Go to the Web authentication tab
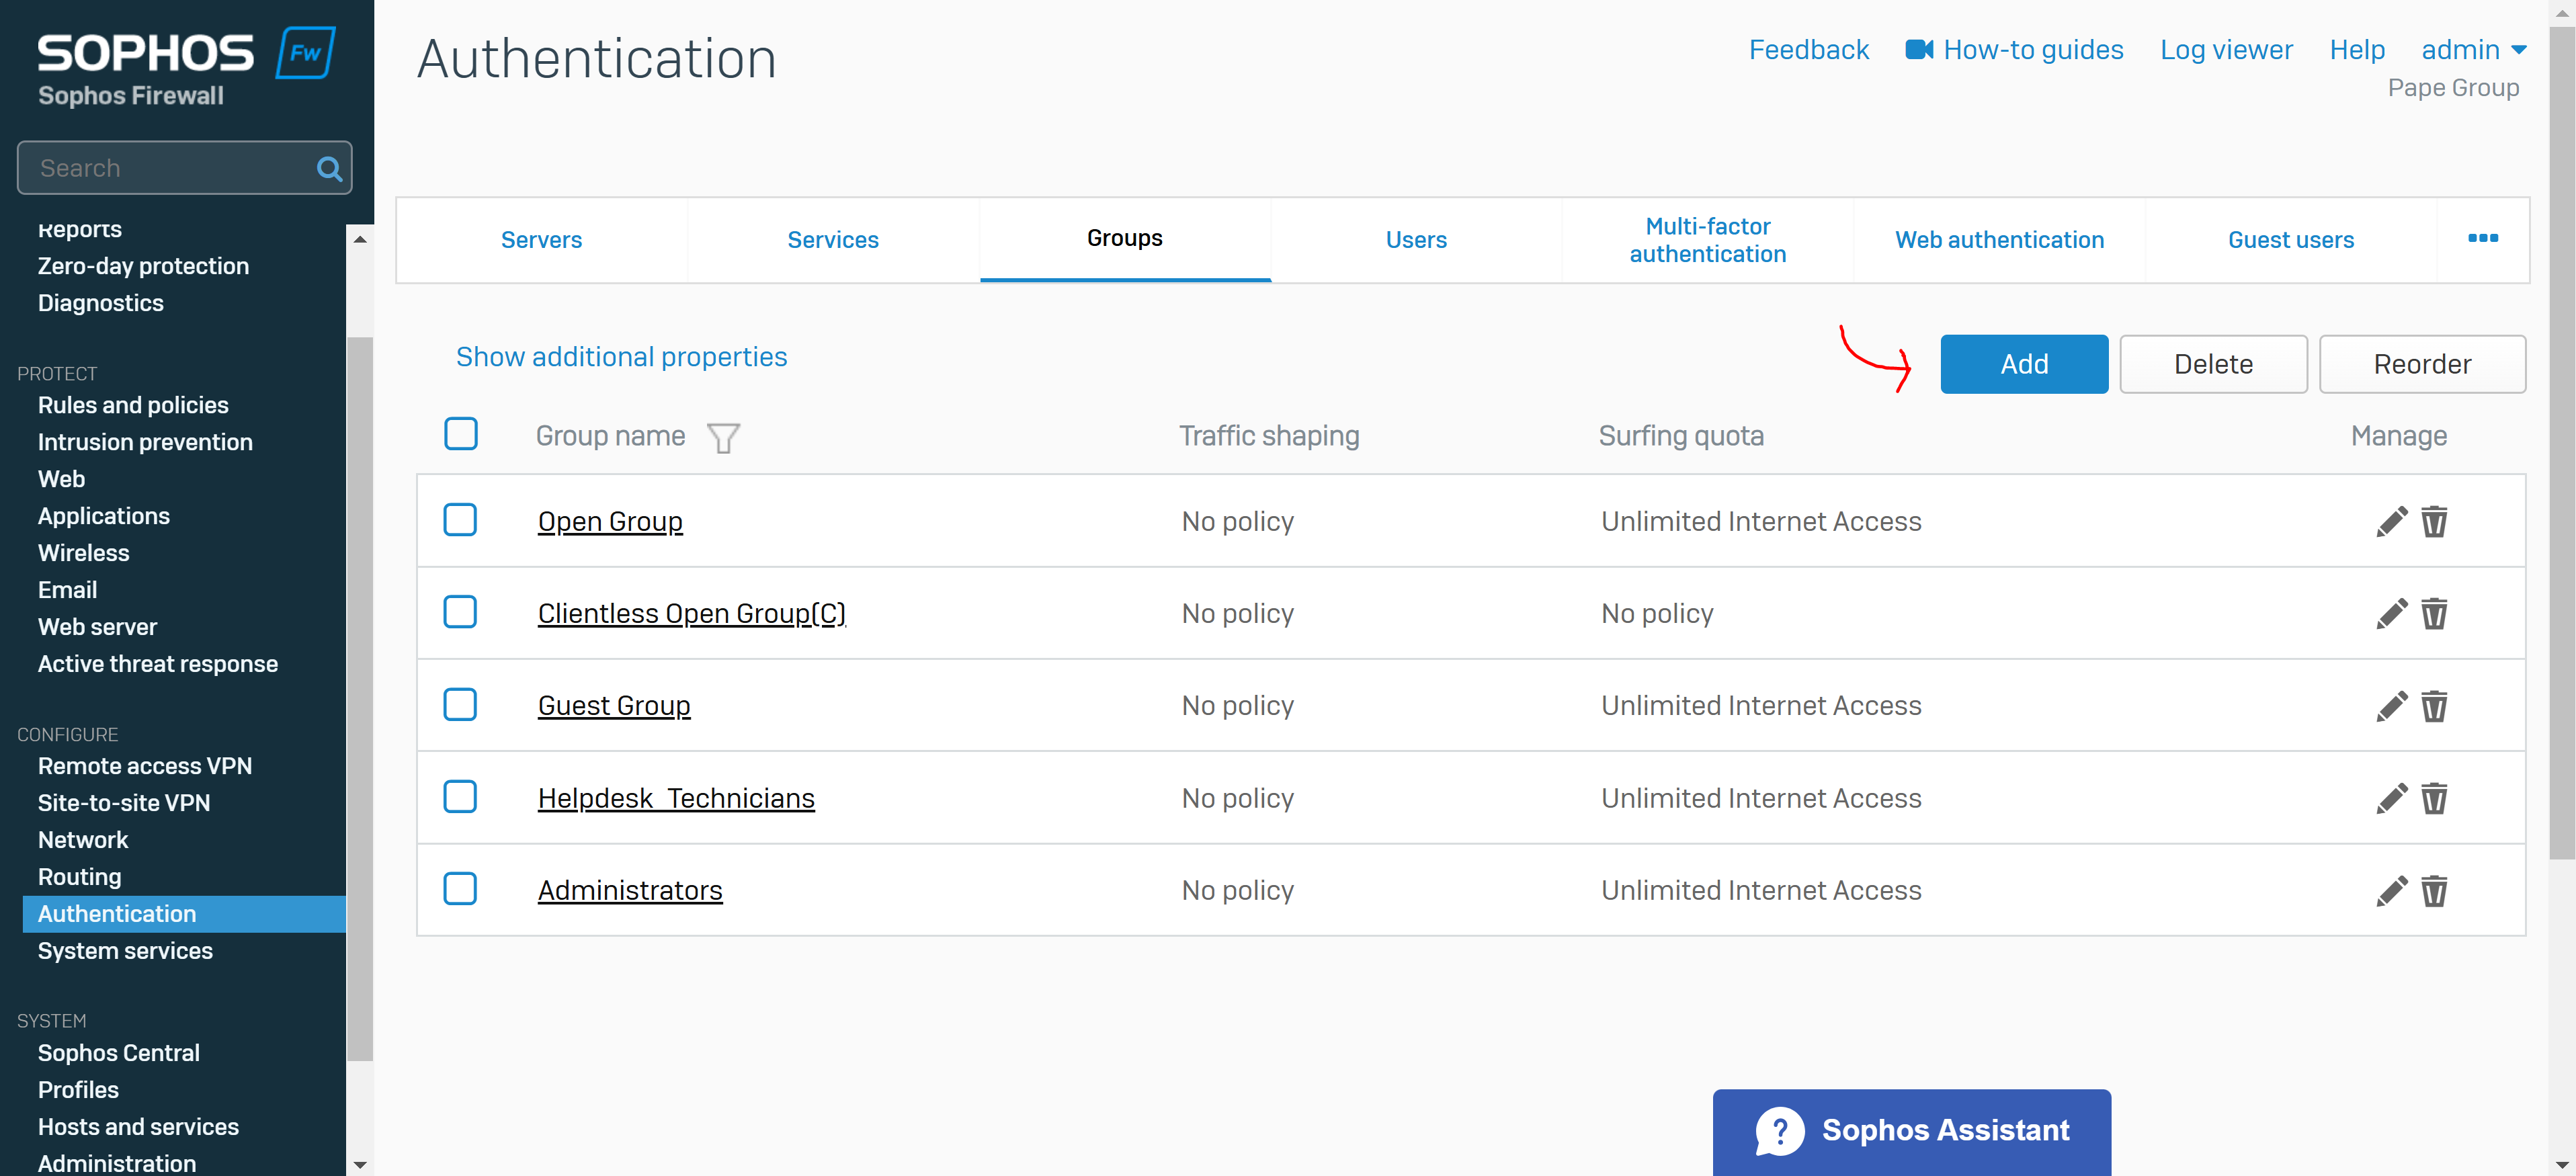This screenshot has width=2576, height=1176. (x=2000, y=240)
